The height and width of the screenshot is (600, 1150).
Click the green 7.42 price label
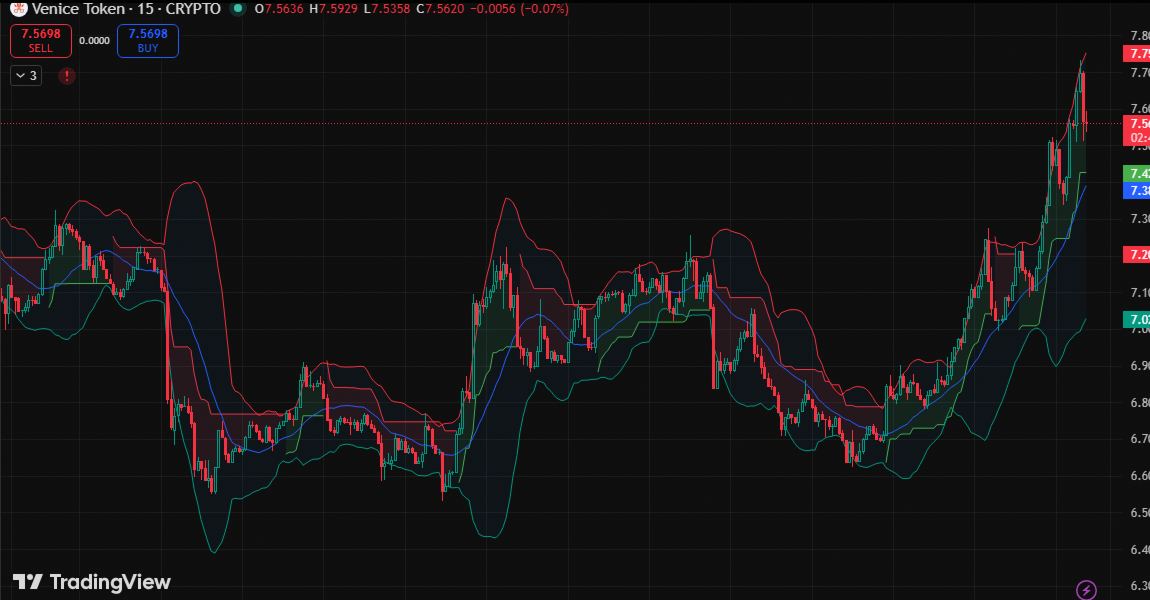point(1138,173)
